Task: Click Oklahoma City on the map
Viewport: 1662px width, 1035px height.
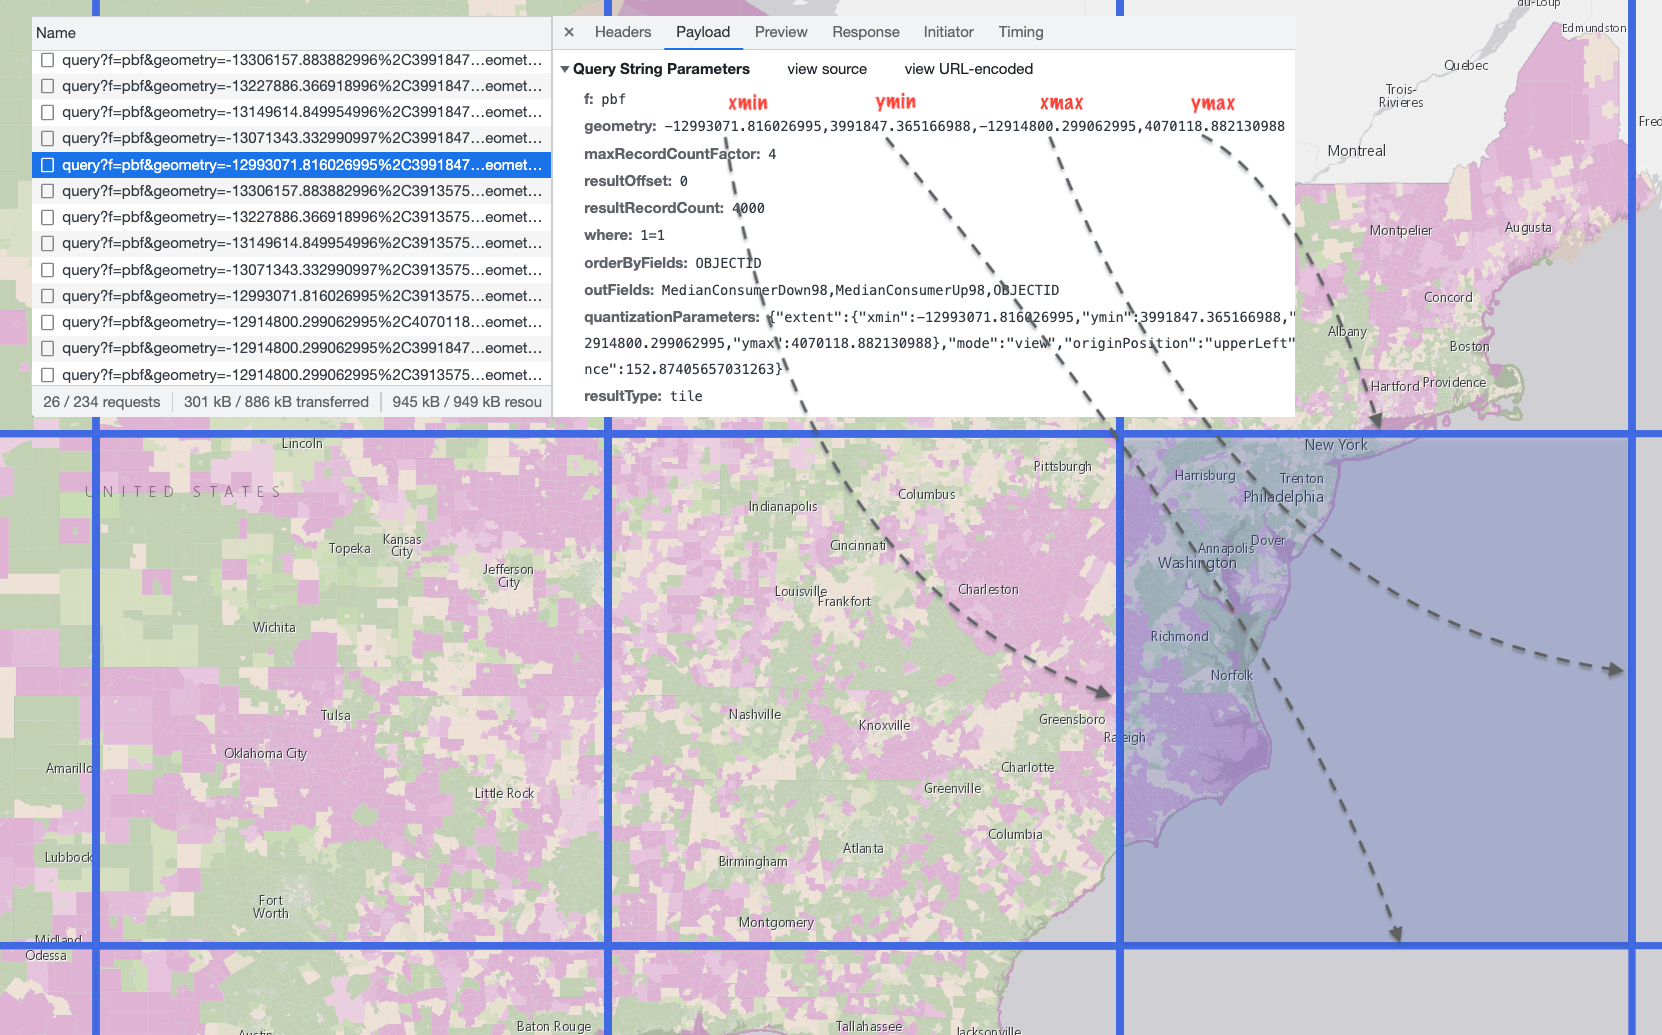Action: [x=265, y=753]
